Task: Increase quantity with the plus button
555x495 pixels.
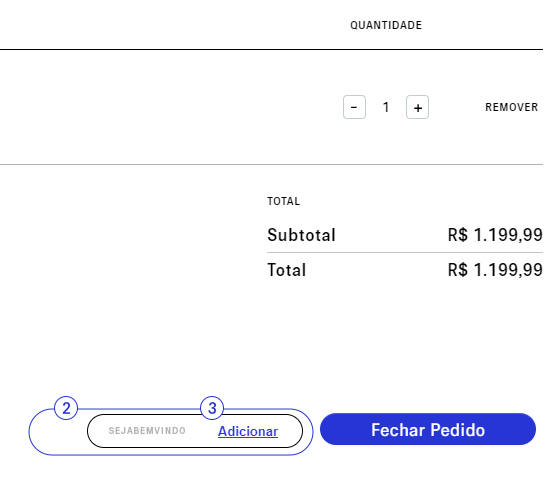Action: click(x=417, y=107)
